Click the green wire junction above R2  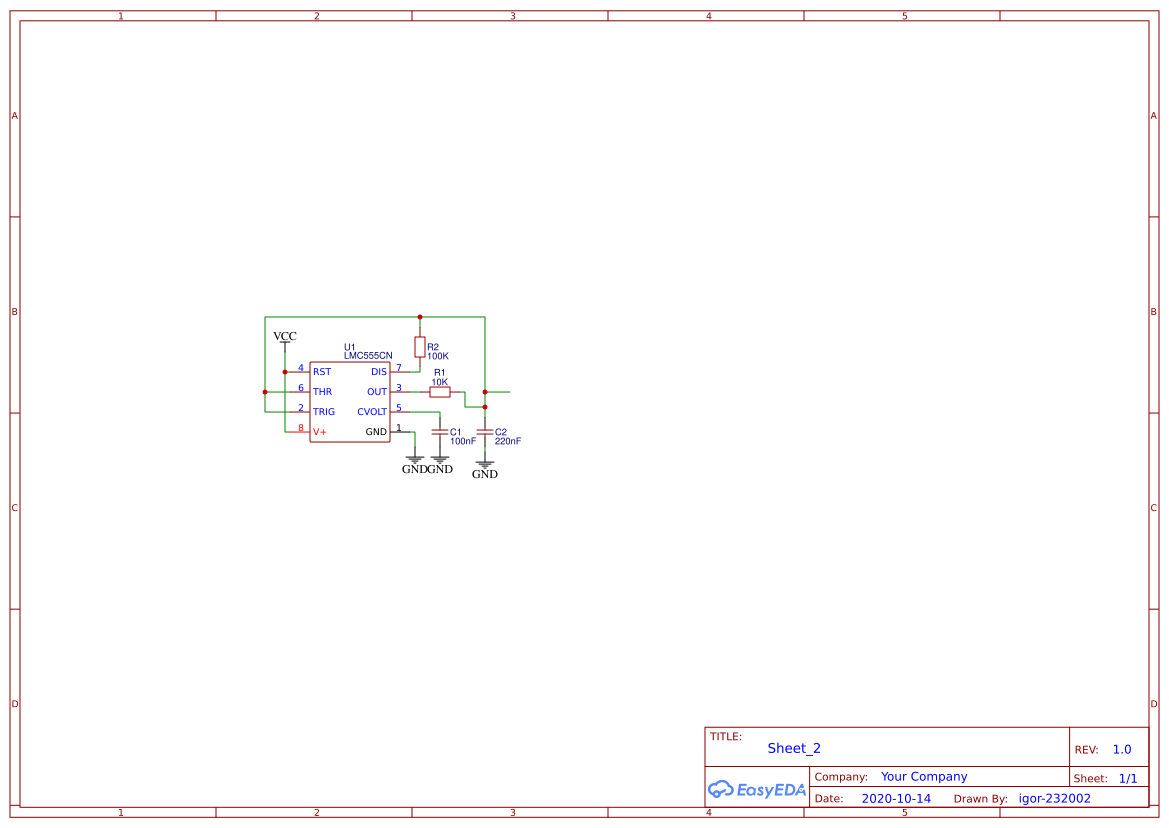[421, 316]
